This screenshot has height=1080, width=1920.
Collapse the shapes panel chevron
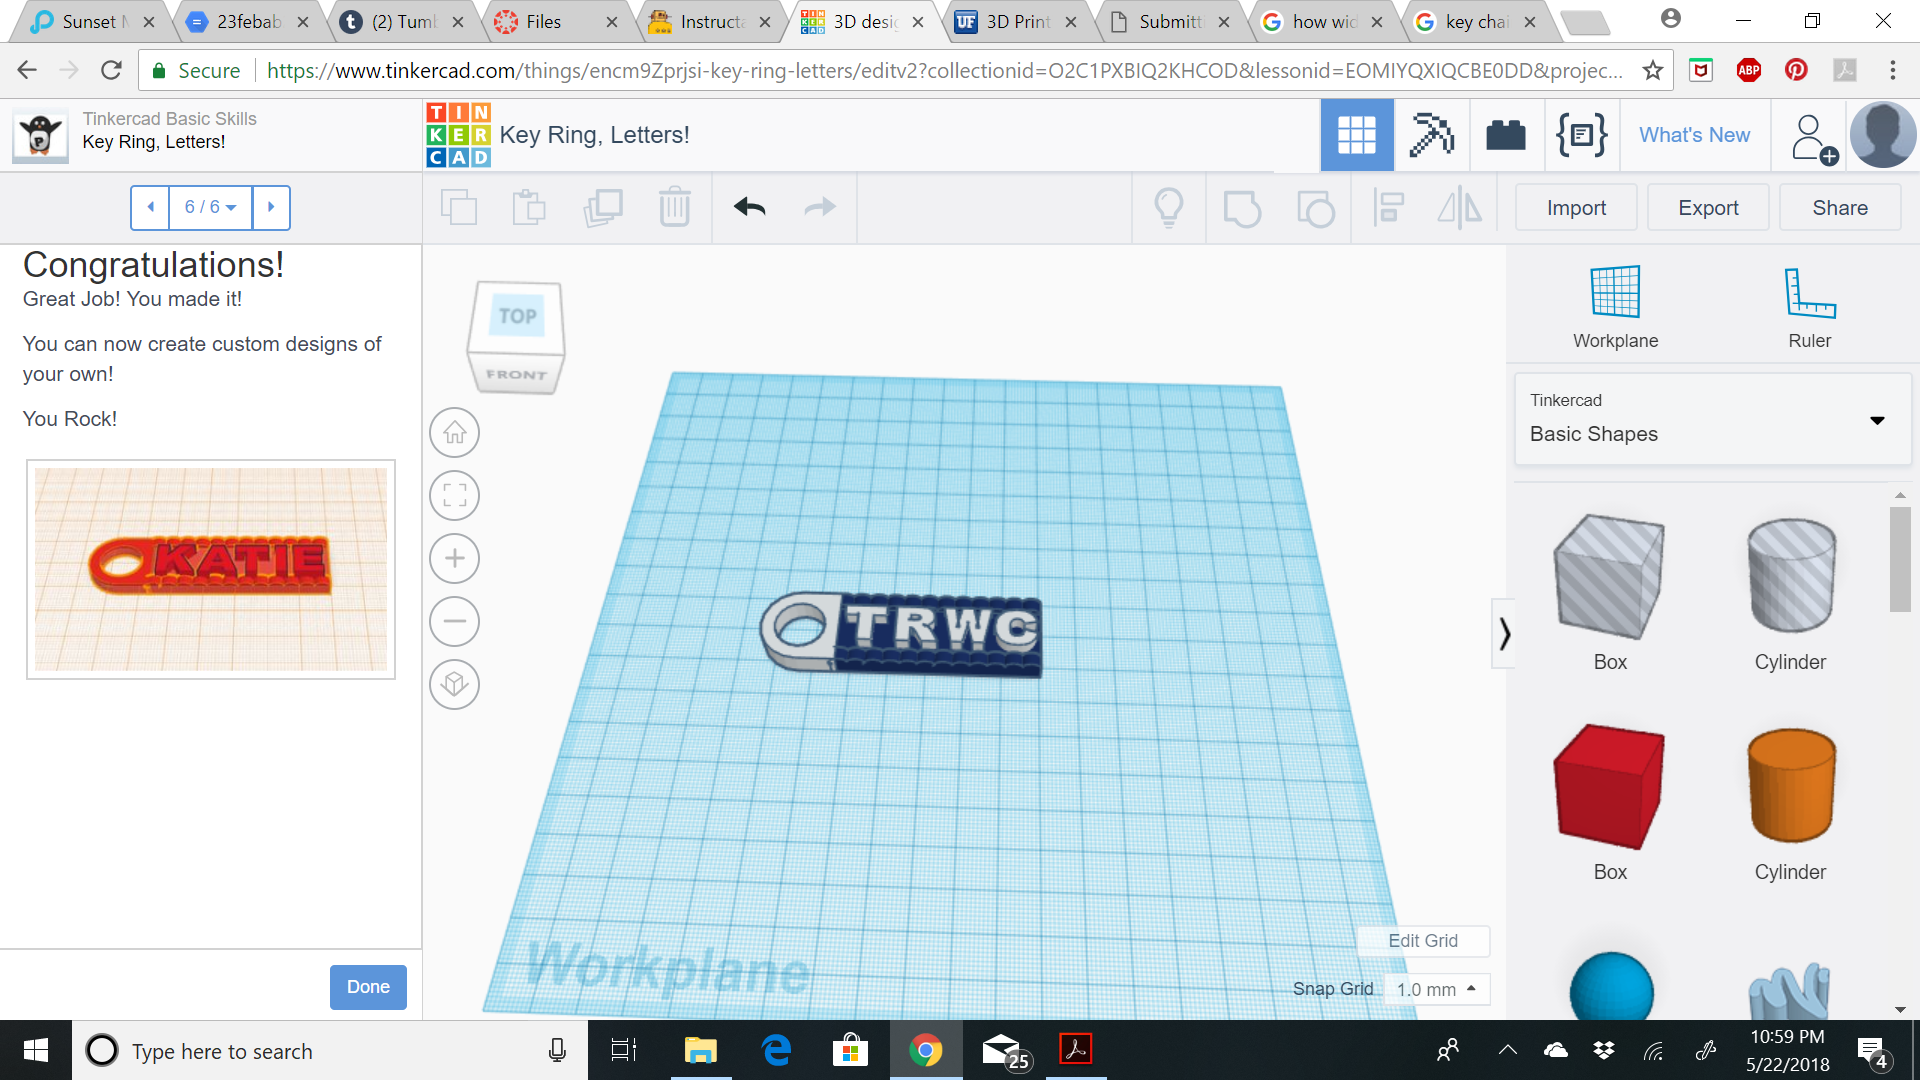[x=1504, y=634]
